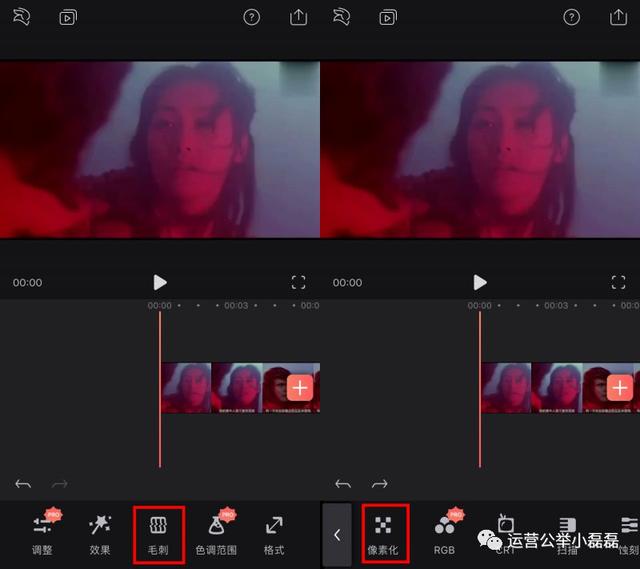The image size is (640, 569).
Task: Add a clip with the plus button in left timeline
Action: pyautogui.click(x=300, y=388)
